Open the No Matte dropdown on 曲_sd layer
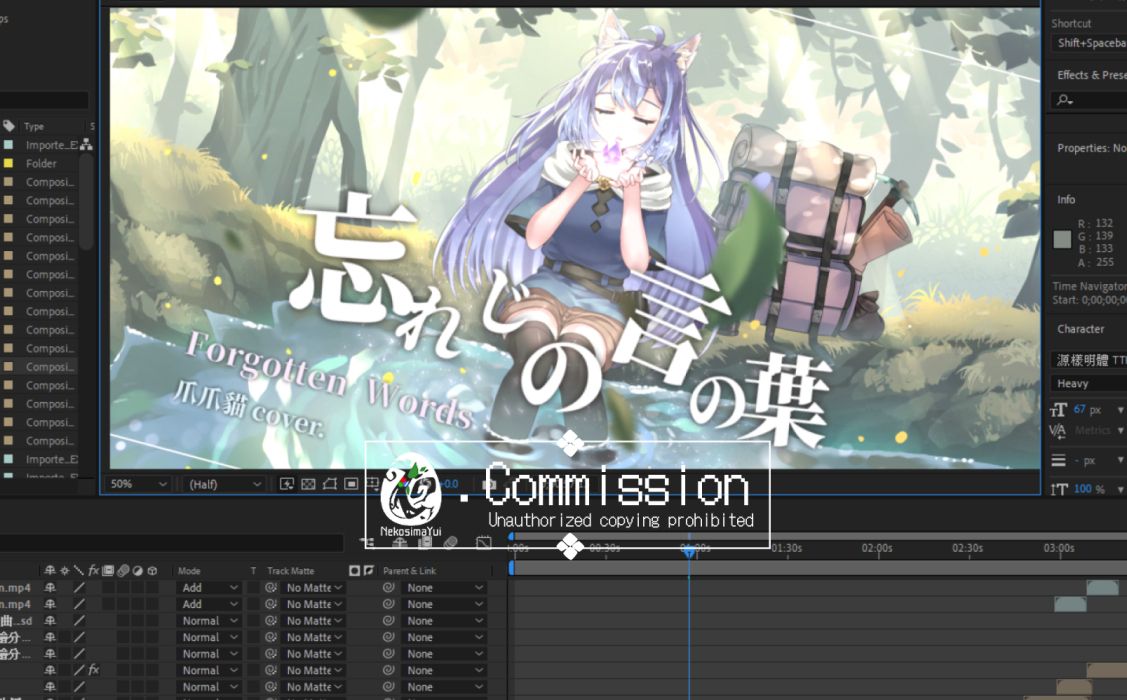Viewport: 1127px width, 700px height. (x=313, y=620)
